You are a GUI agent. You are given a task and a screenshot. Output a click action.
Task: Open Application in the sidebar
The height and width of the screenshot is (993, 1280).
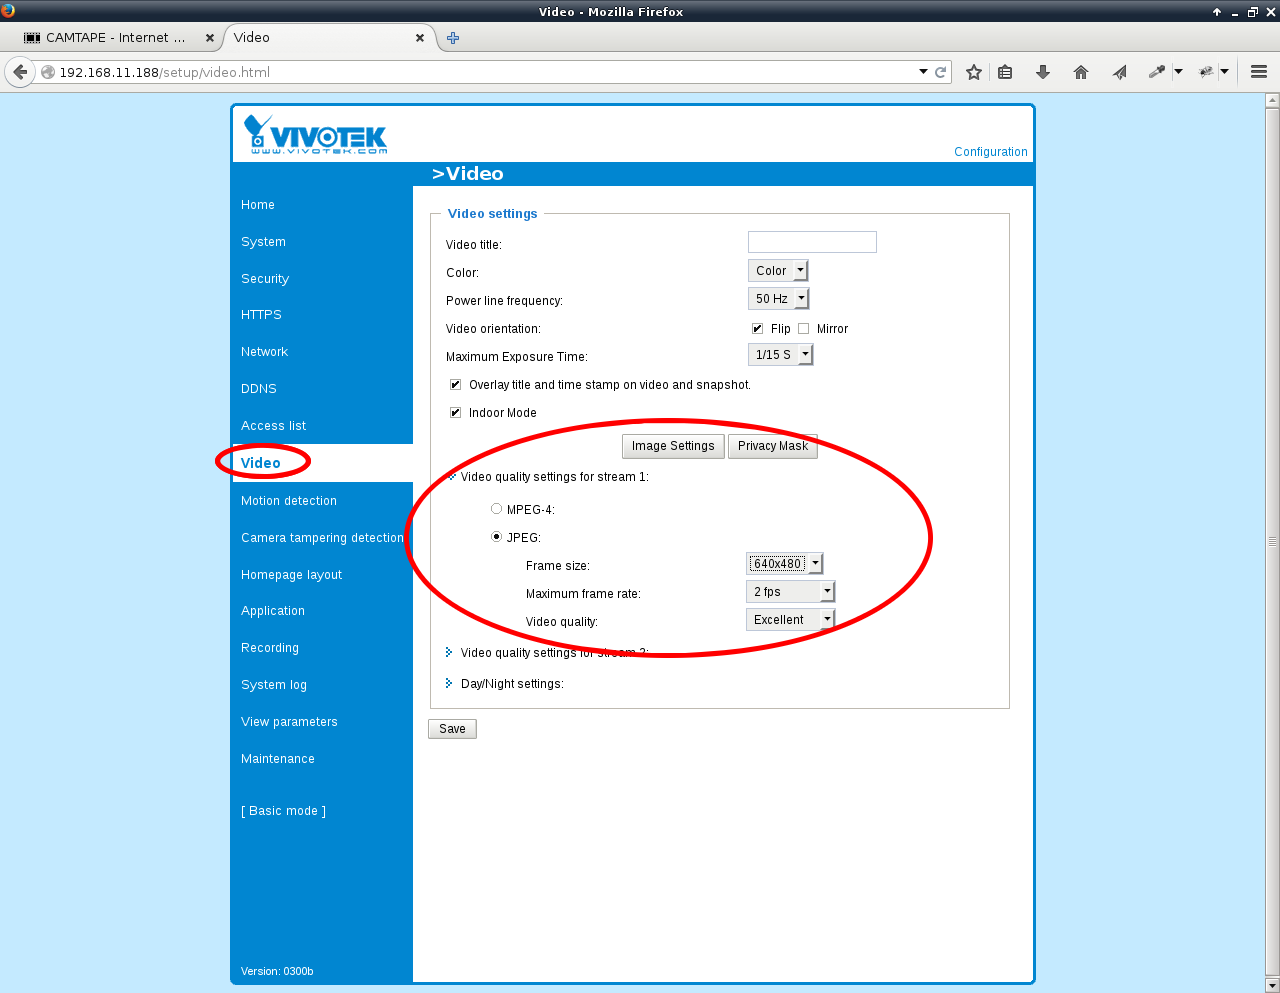pyautogui.click(x=273, y=611)
